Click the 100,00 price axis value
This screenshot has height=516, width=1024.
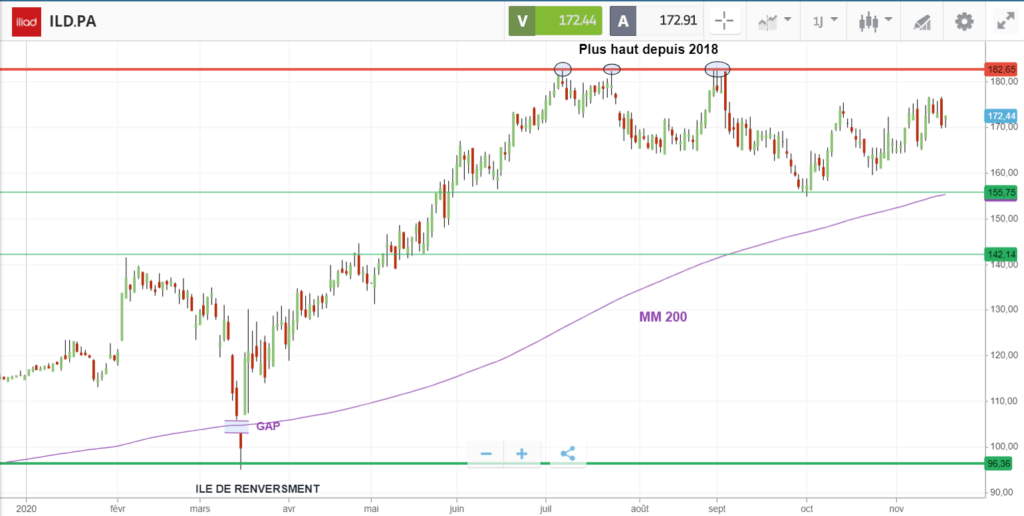tap(1002, 447)
